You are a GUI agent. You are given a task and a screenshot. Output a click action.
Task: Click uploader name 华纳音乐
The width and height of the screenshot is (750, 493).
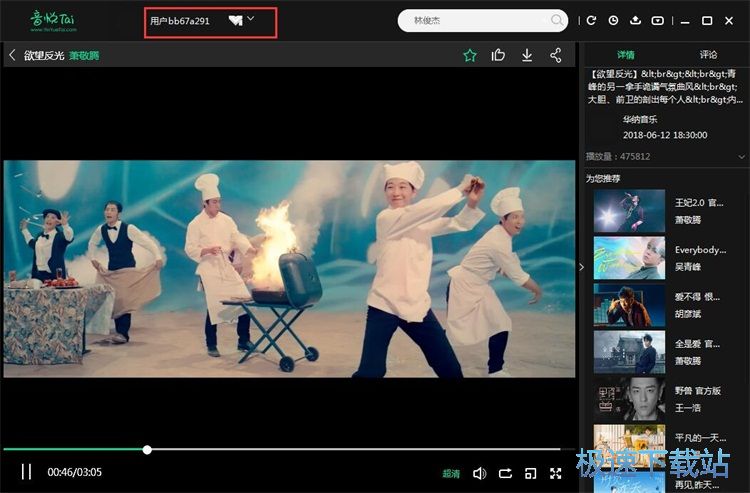[640, 119]
